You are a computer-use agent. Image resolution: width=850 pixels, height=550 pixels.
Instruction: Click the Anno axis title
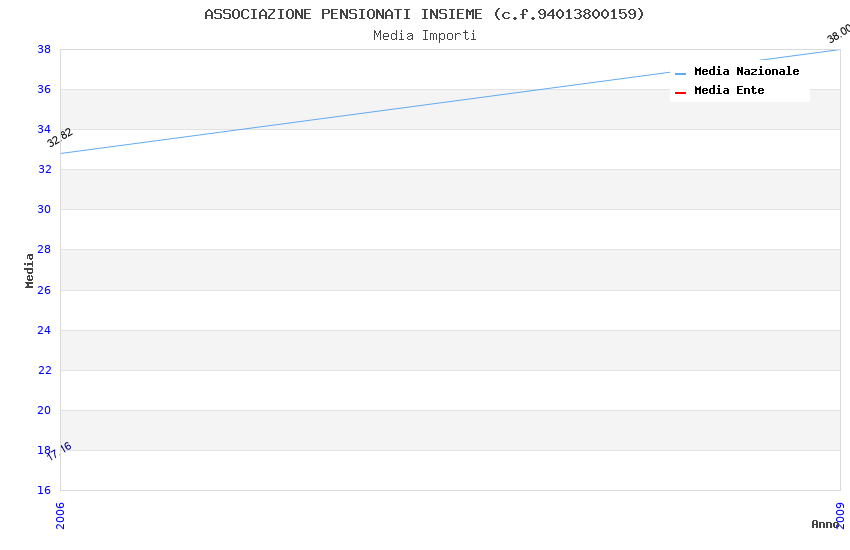click(x=824, y=524)
